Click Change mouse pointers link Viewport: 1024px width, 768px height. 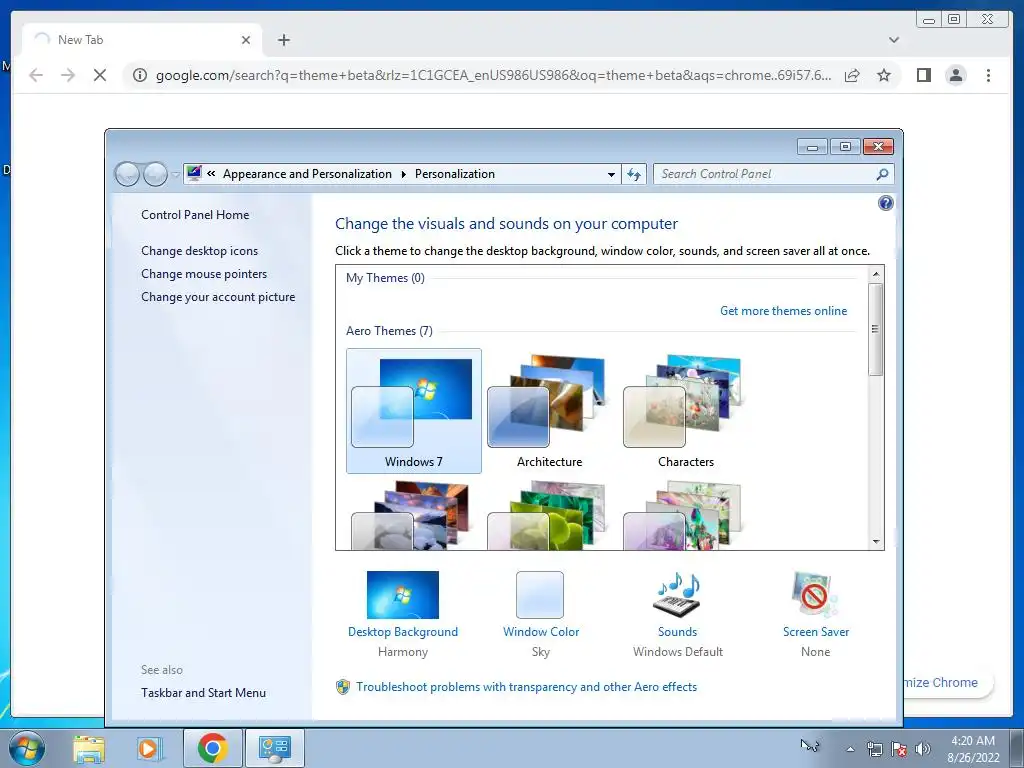(204, 274)
